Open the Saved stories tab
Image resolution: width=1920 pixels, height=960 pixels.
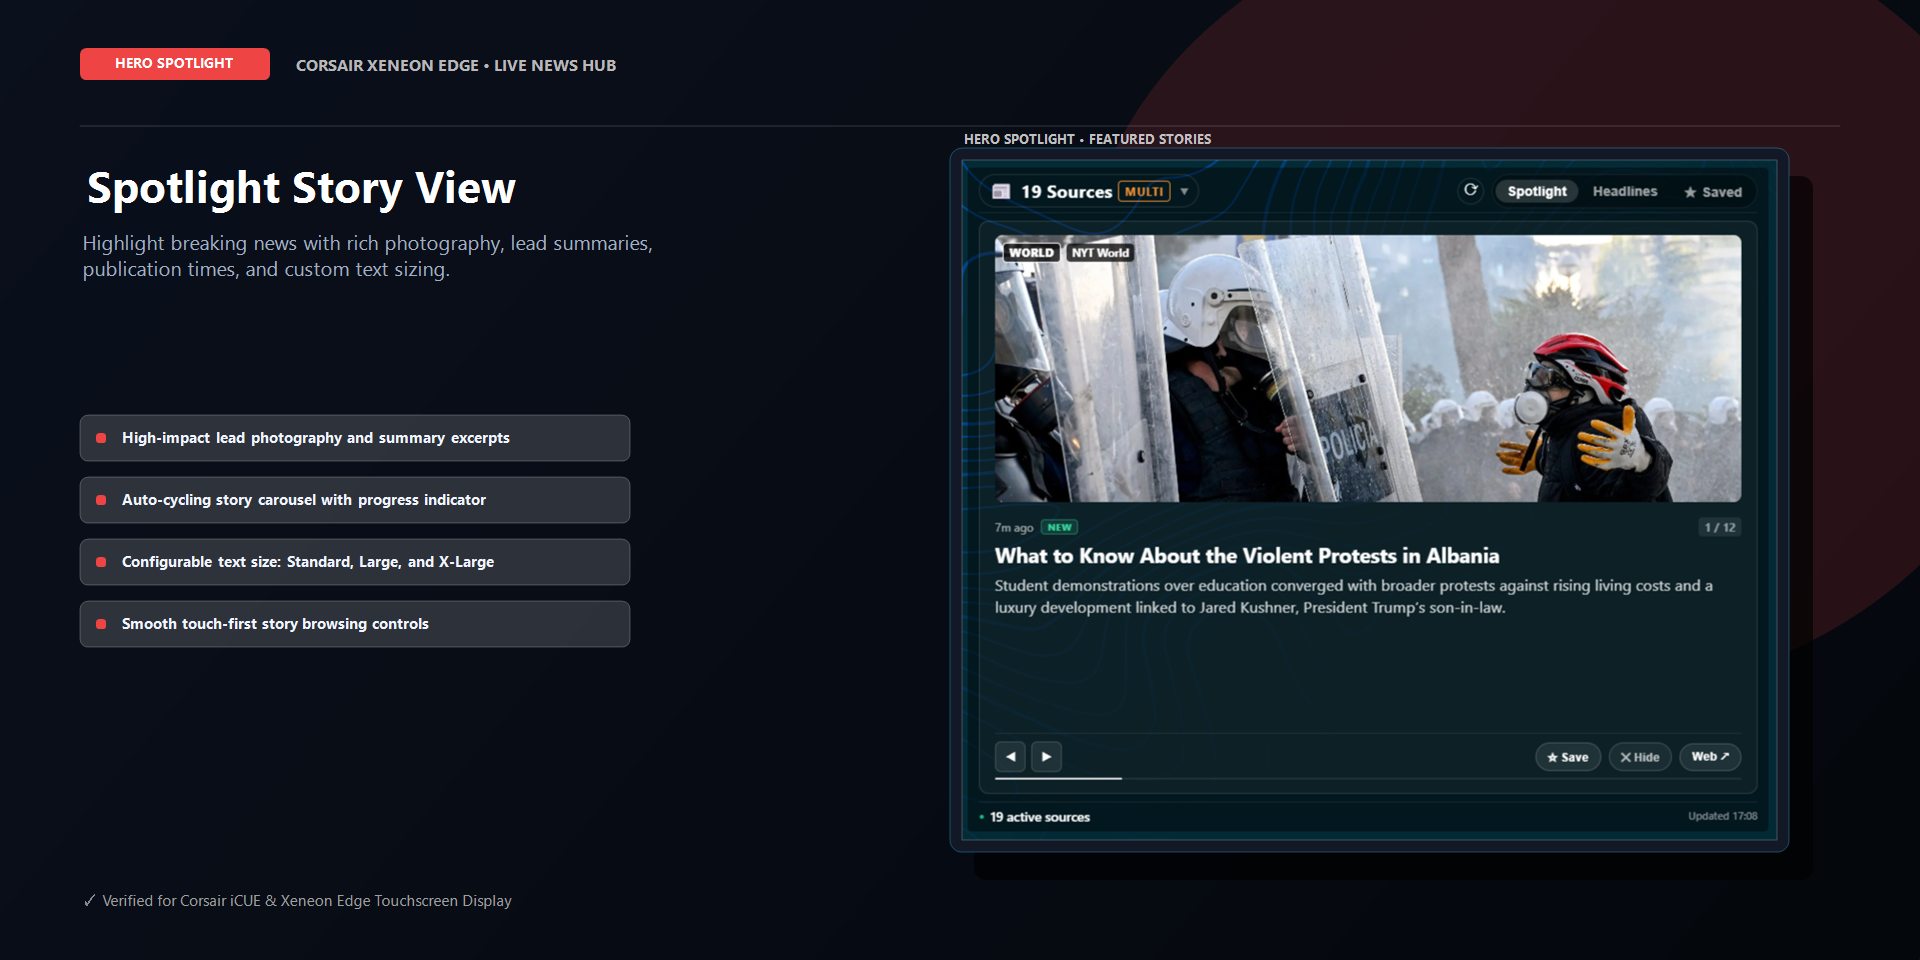[x=1713, y=192]
